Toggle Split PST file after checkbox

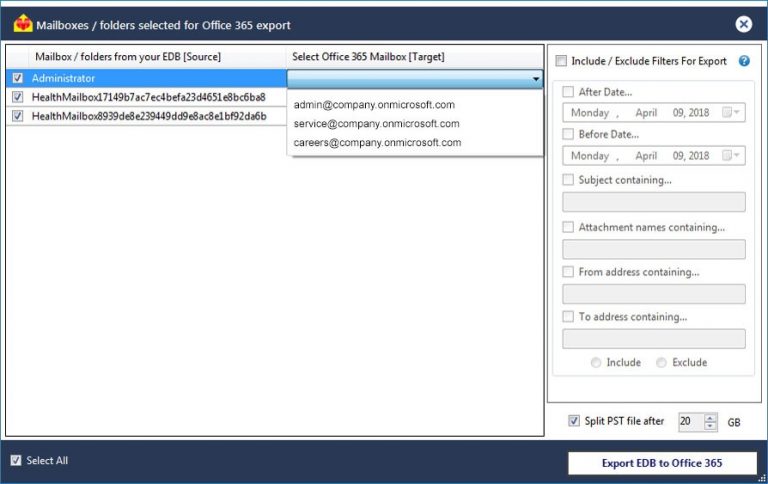[574, 421]
